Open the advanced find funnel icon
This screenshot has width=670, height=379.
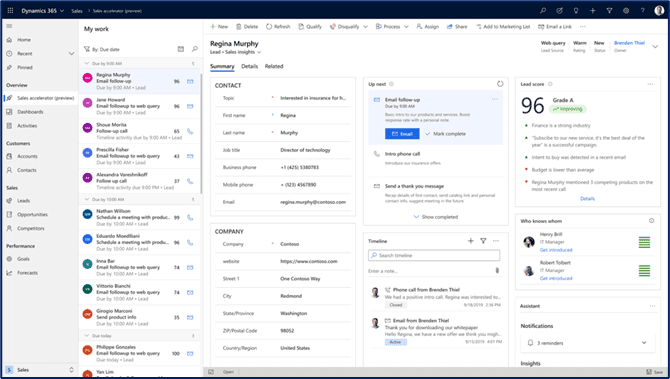pyautogui.click(x=609, y=11)
